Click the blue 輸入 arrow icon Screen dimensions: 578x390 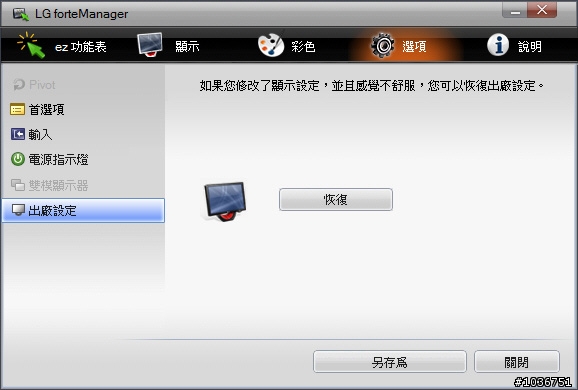coord(18,134)
